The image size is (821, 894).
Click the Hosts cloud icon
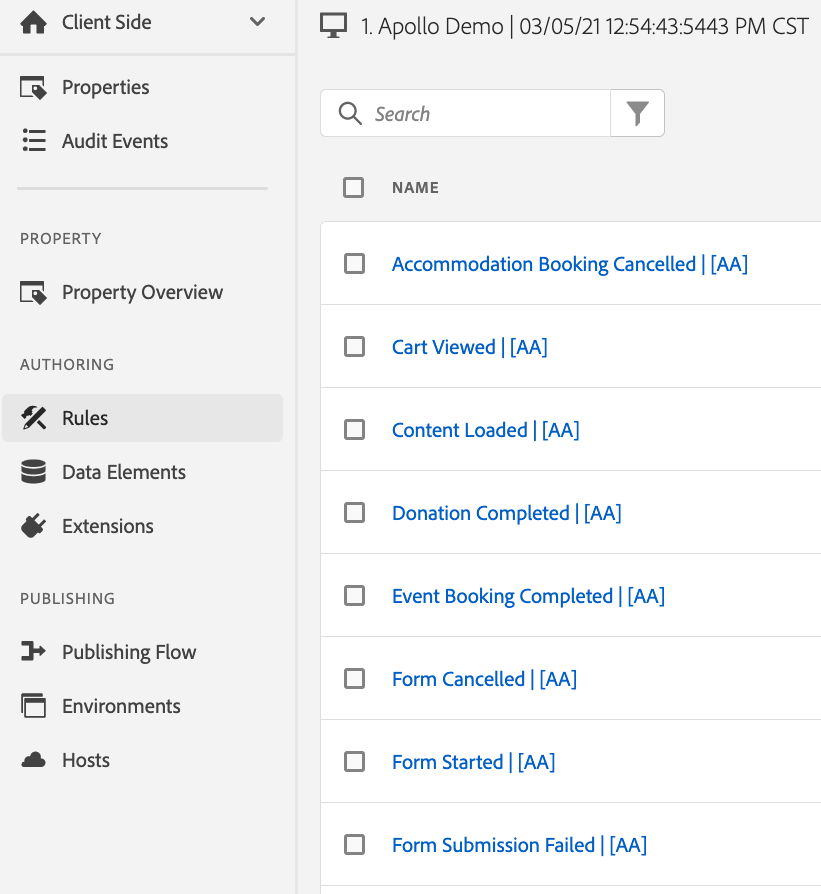[x=34, y=760]
